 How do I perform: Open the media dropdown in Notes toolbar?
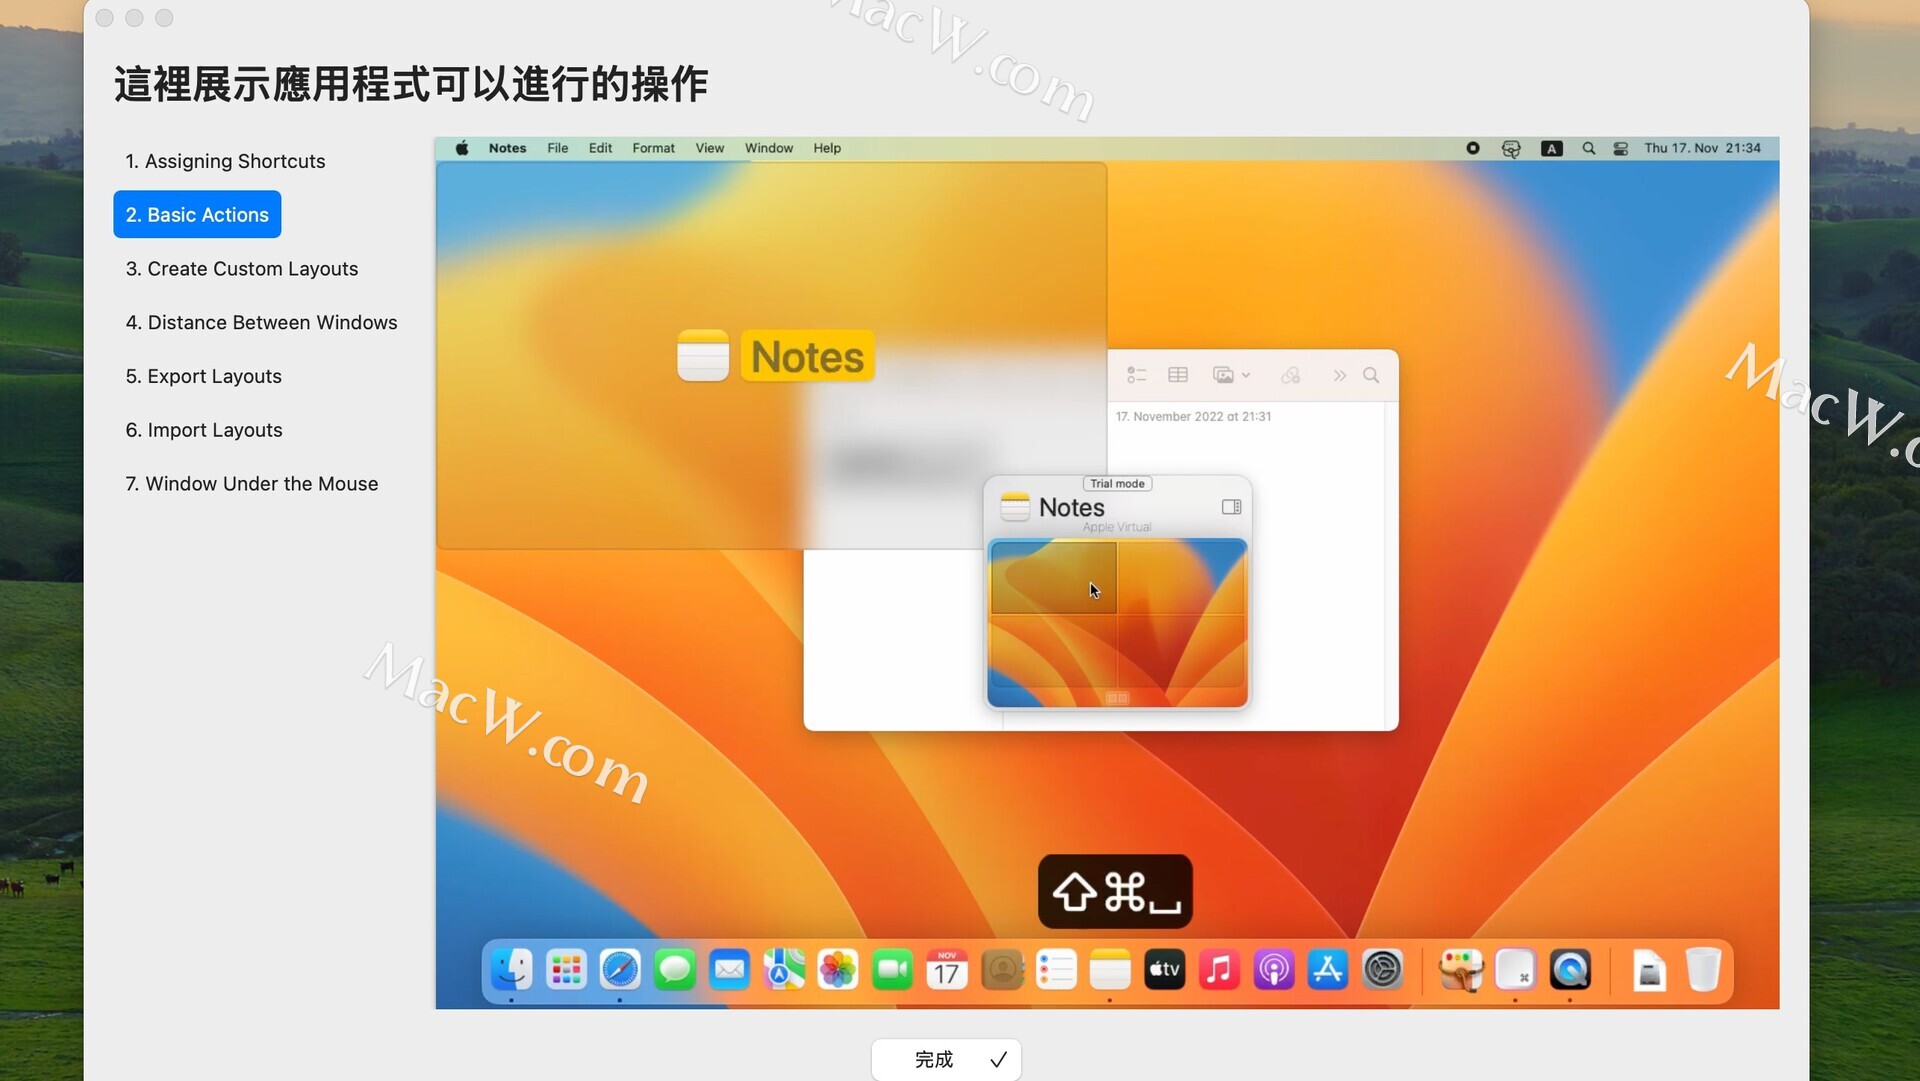click(1231, 375)
